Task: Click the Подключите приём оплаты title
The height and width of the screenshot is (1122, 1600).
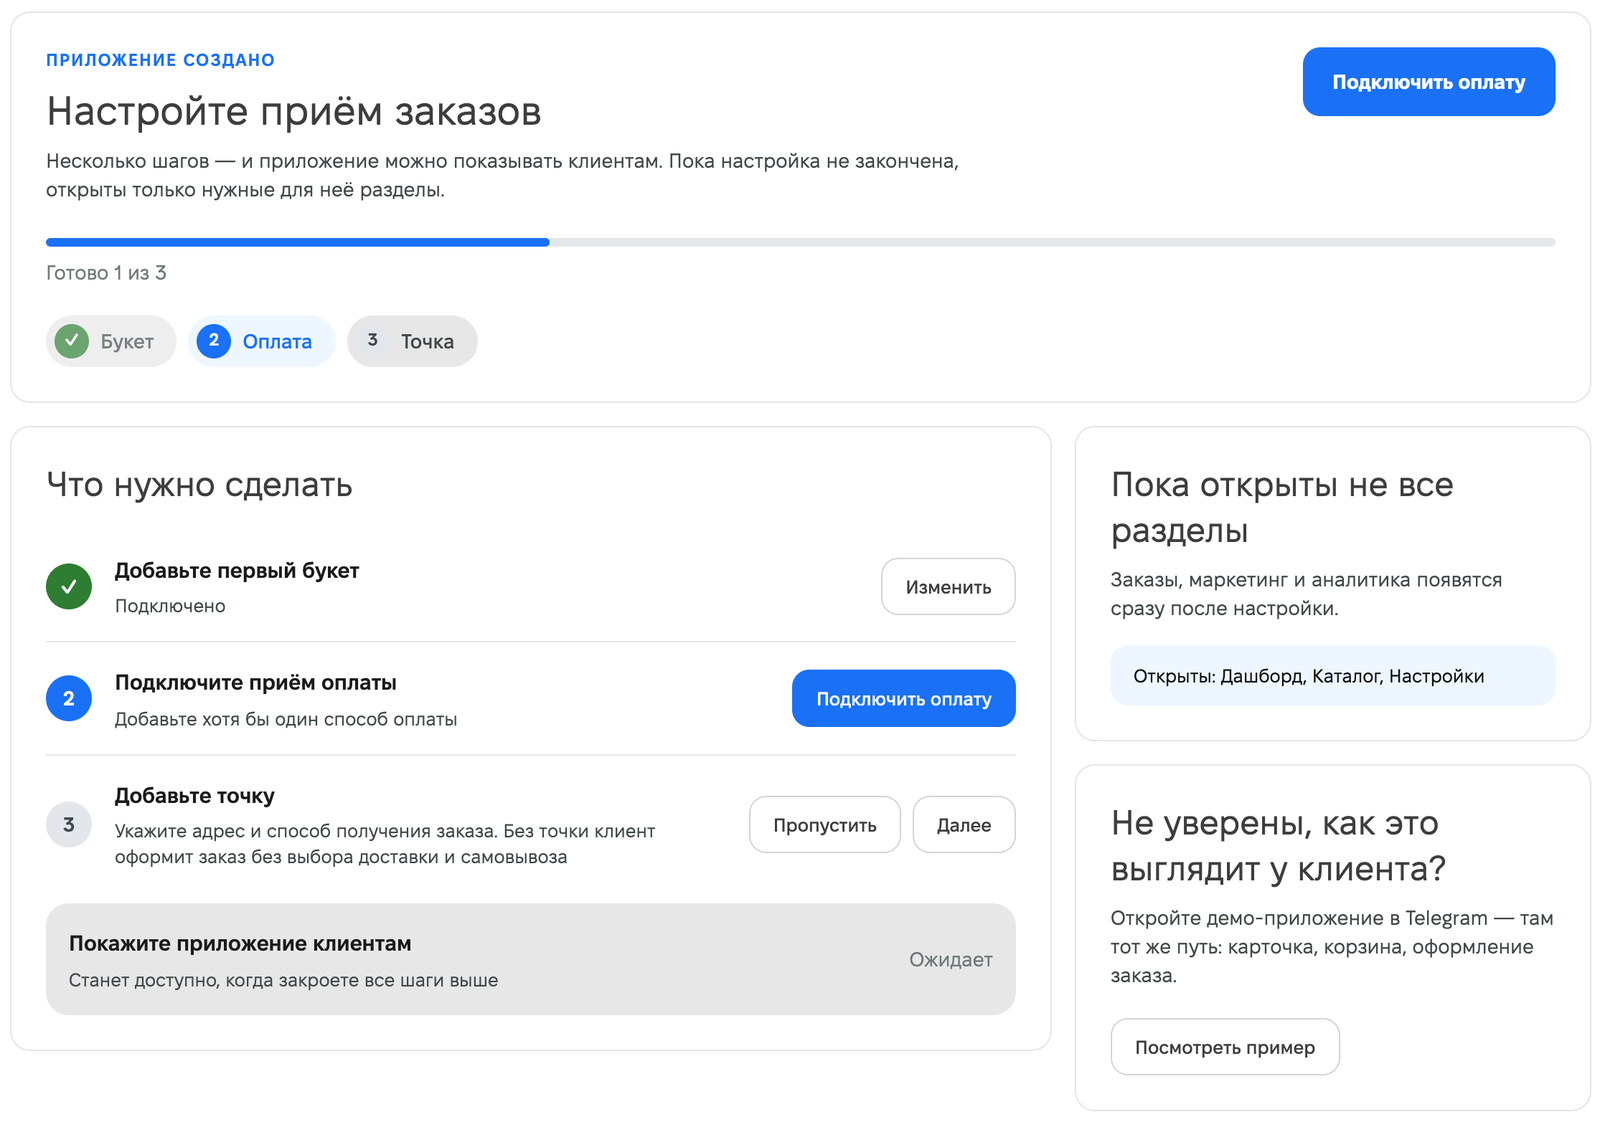Action: point(256,683)
